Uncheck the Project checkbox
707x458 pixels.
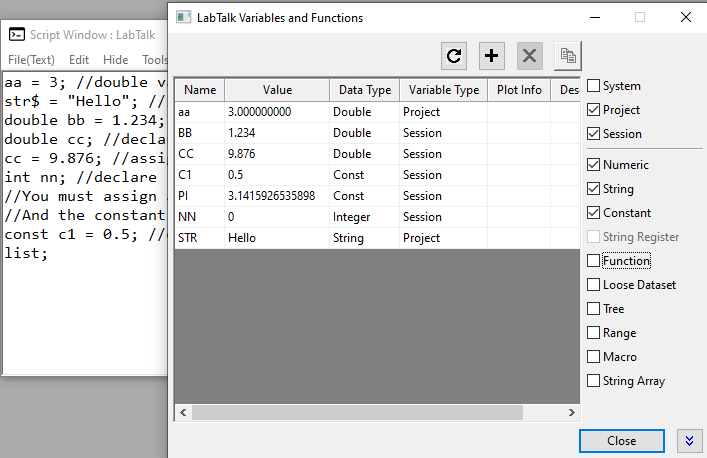click(594, 110)
